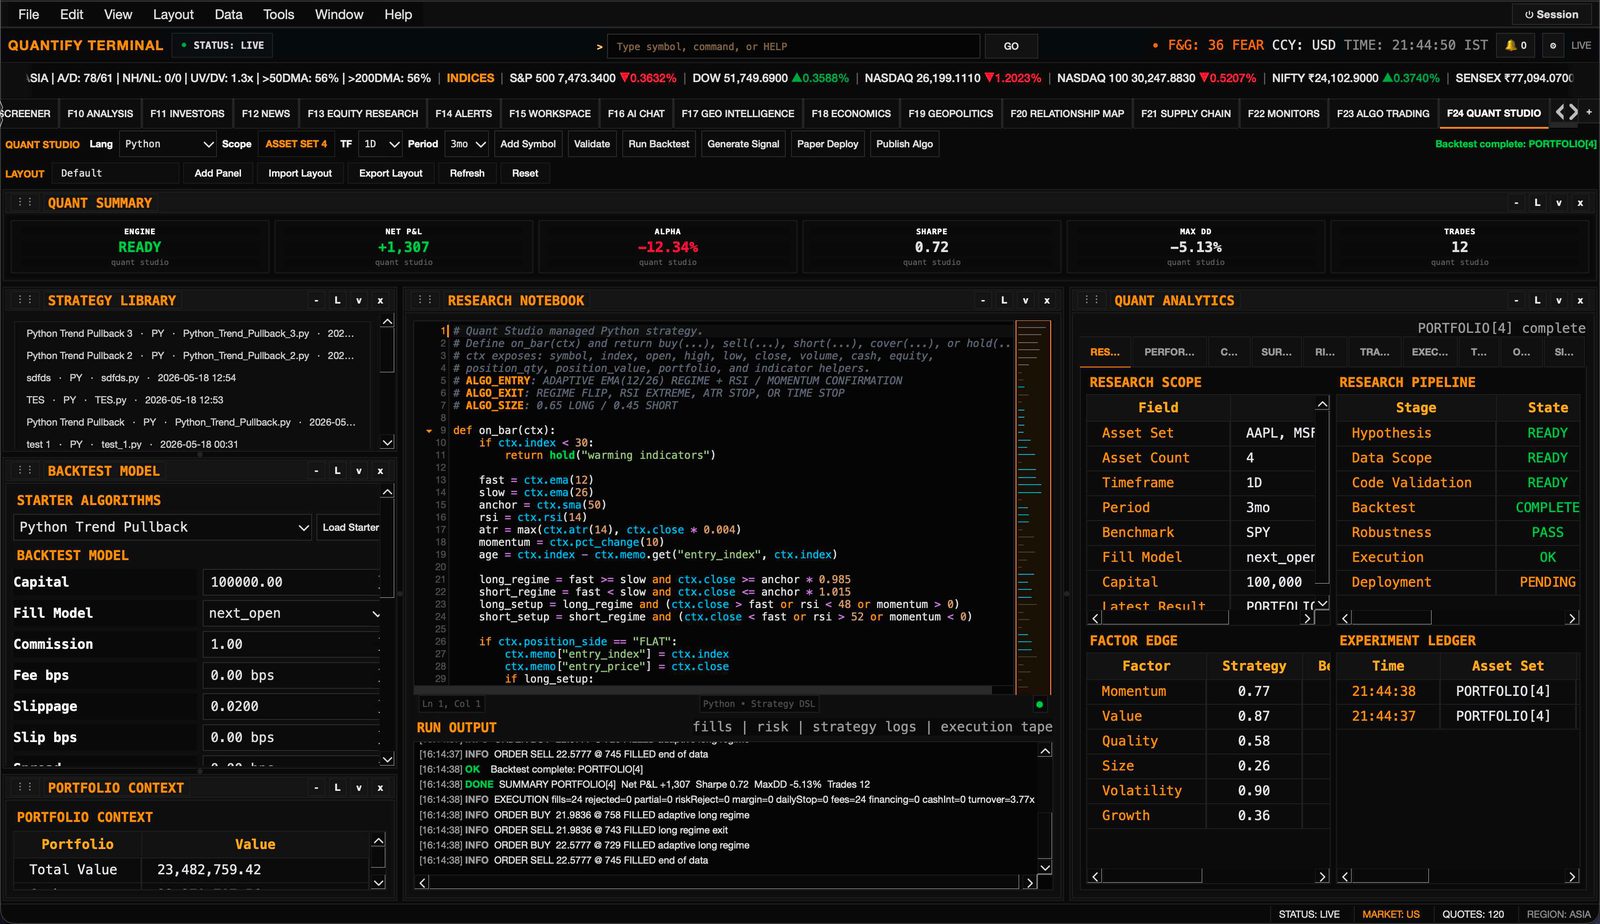Click Backtest Model scroll-up arrow
This screenshot has width=1600, height=924.
(x=387, y=492)
